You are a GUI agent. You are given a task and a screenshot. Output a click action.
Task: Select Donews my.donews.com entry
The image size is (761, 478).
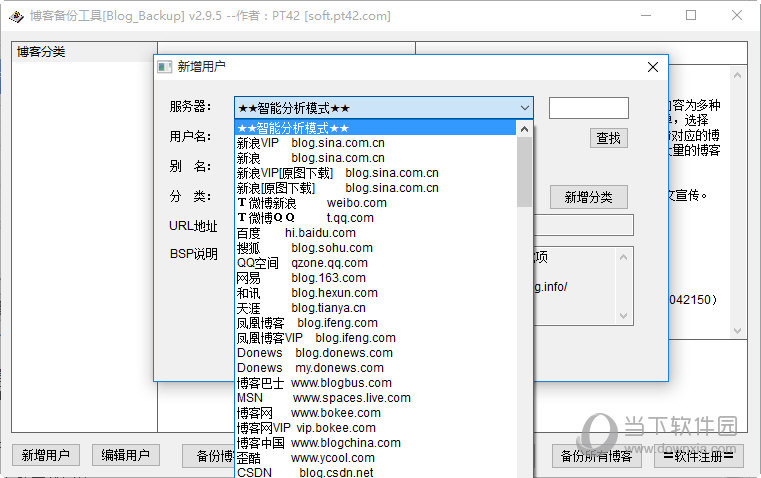point(375,368)
